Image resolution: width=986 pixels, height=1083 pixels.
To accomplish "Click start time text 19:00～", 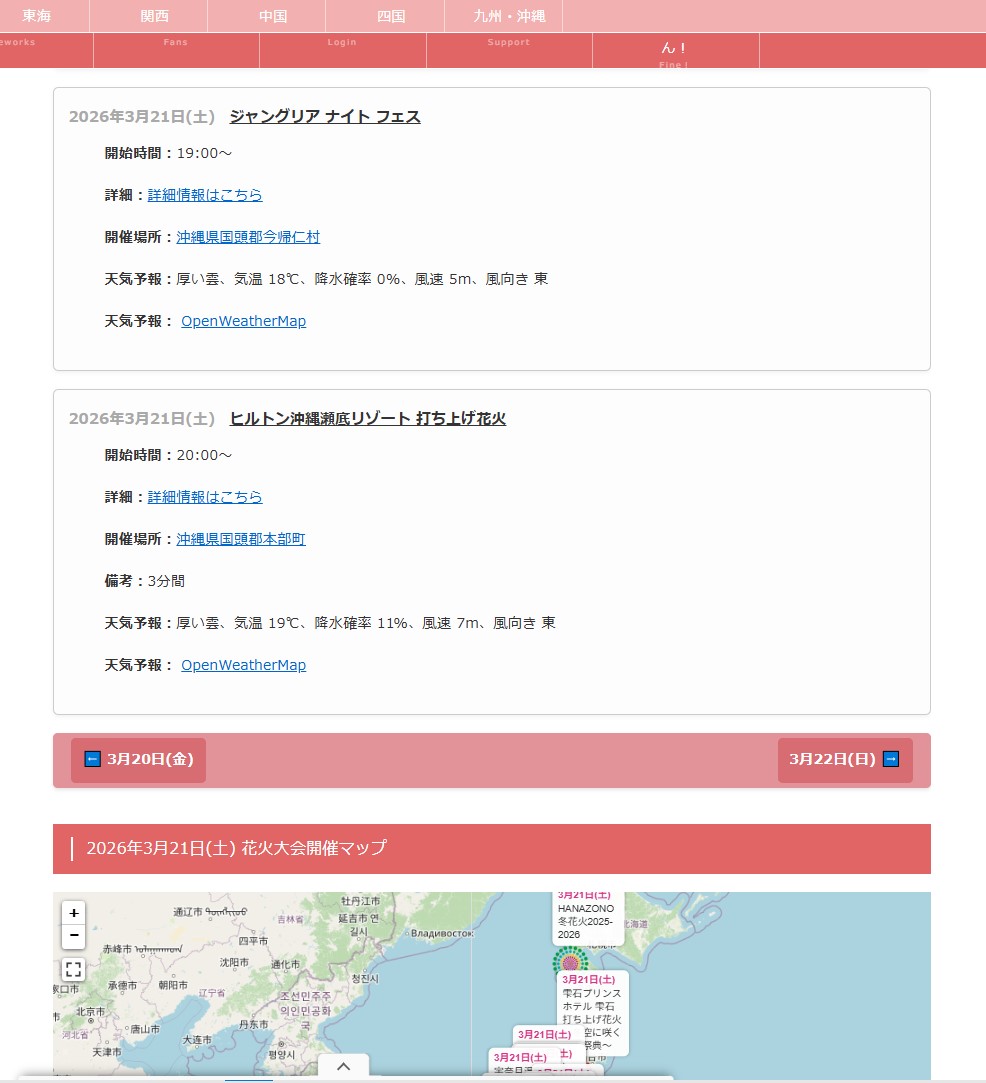I will pos(204,153).
